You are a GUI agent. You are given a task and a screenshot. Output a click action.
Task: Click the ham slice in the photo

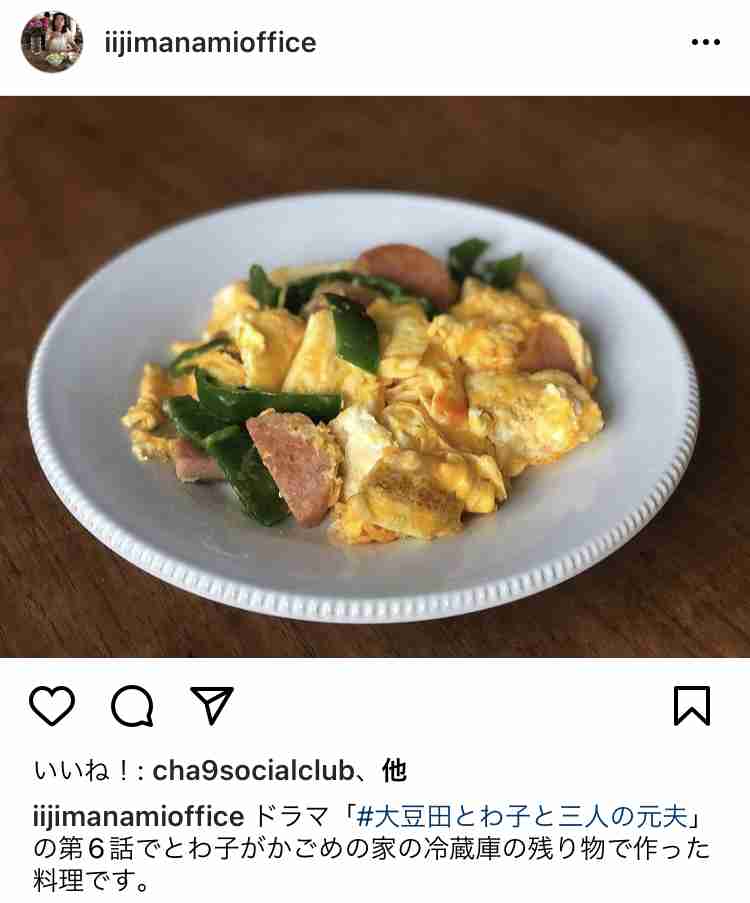pyautogui.click(x=290, y=462)
